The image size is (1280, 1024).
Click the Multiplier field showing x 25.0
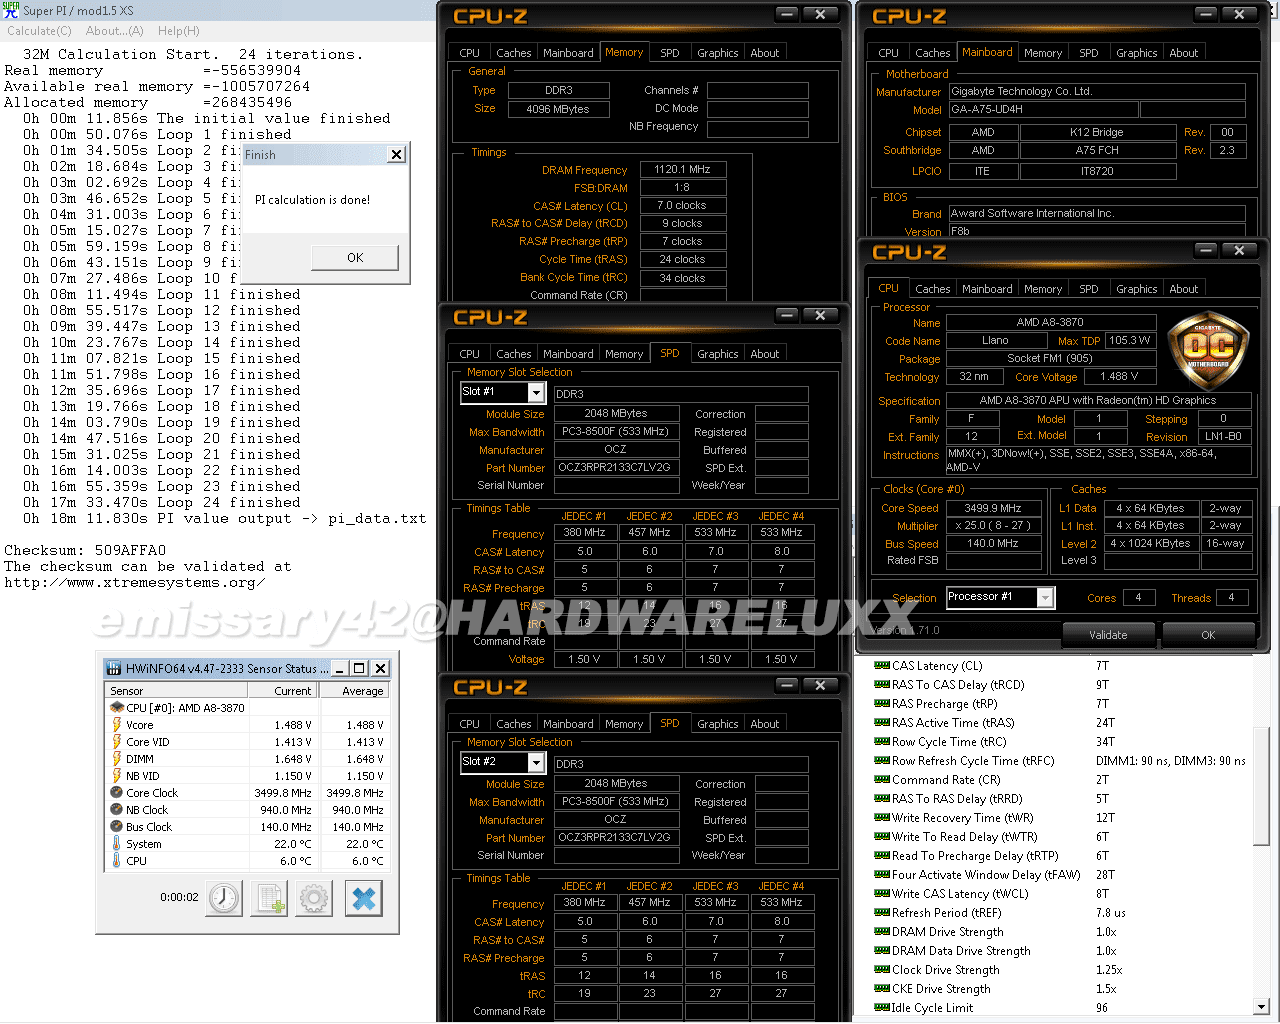point(993,525)
